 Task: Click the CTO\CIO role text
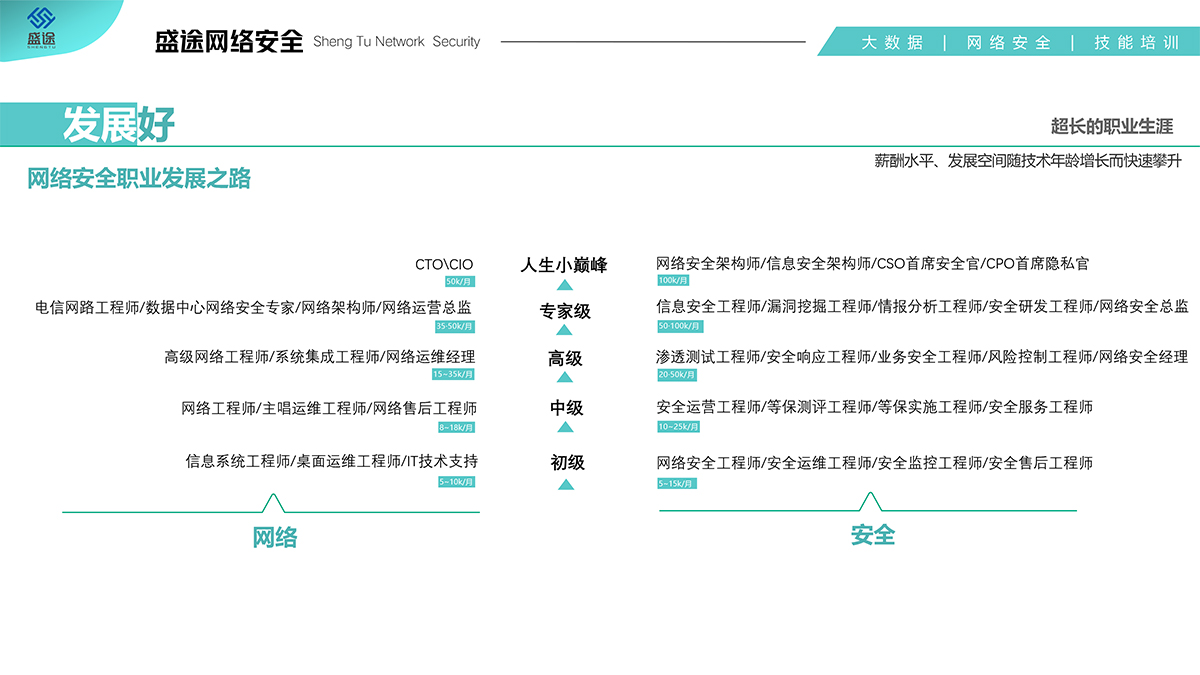(x=444, y=265)
